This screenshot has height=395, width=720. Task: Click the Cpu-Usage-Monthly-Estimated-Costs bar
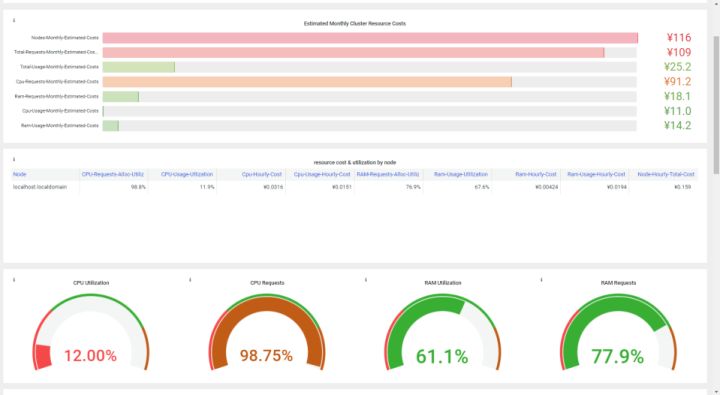point(103,111)
